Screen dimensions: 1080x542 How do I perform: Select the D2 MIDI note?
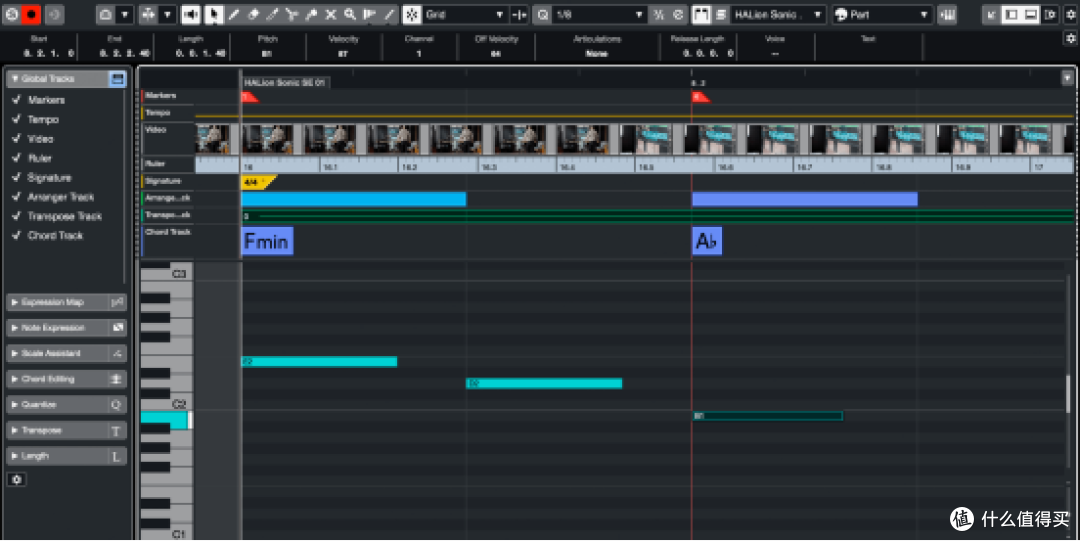(544, 383)
